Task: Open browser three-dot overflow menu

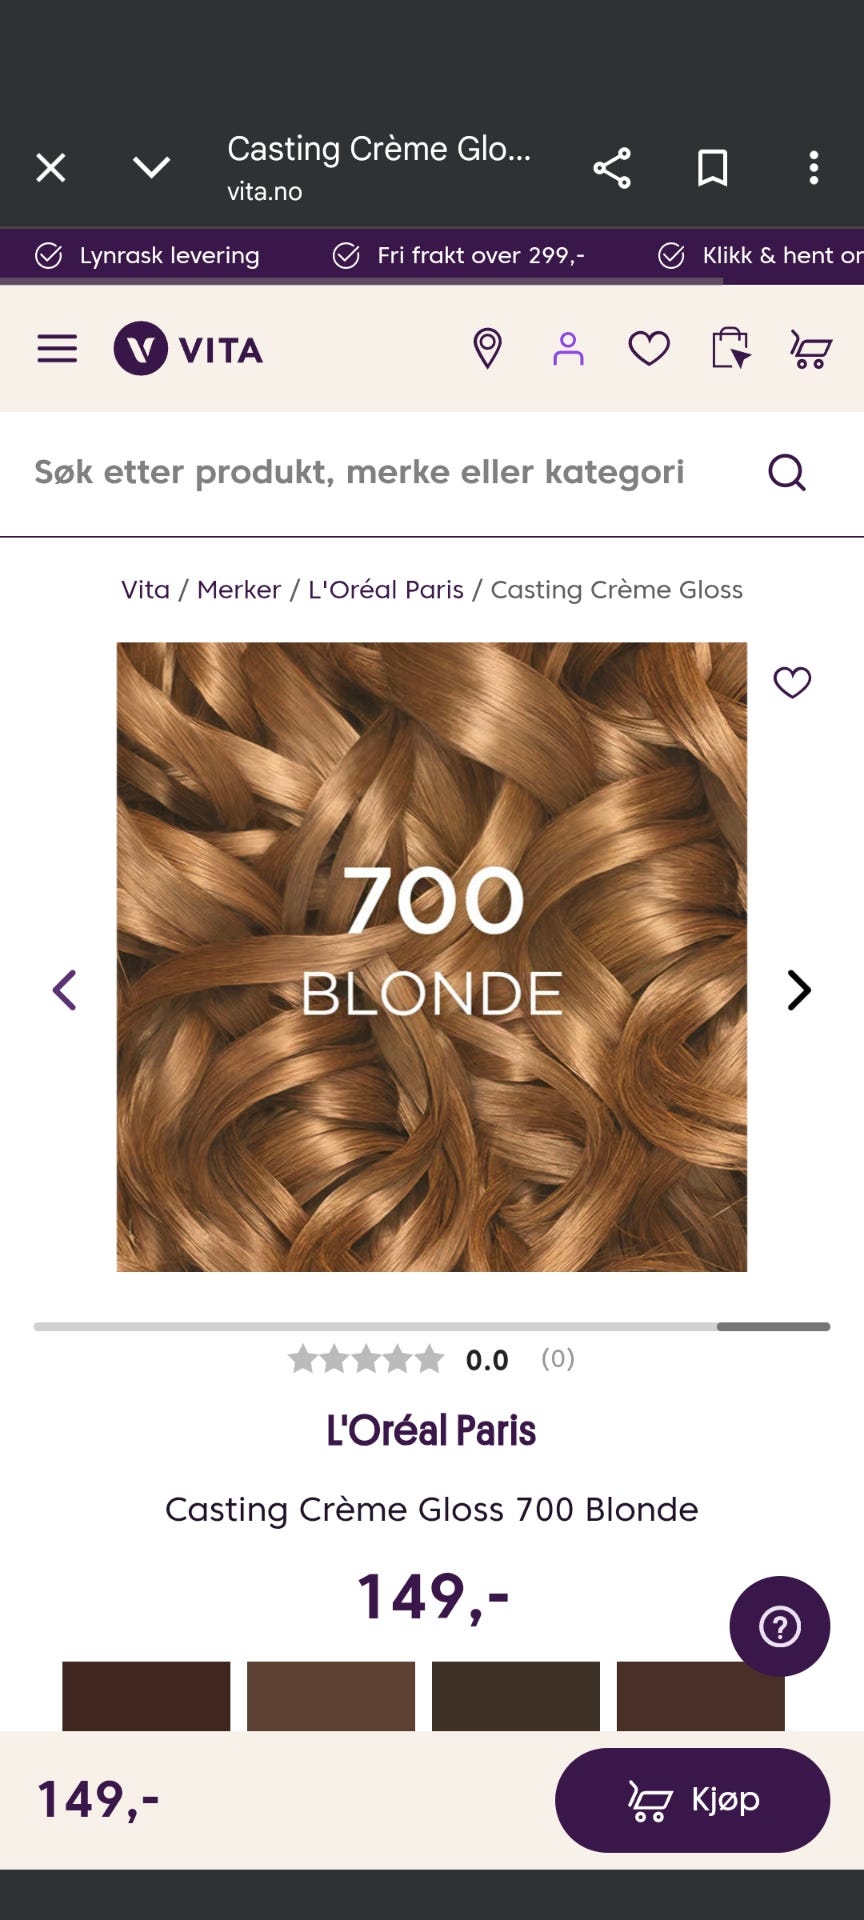Action: (x=814, y=168)
